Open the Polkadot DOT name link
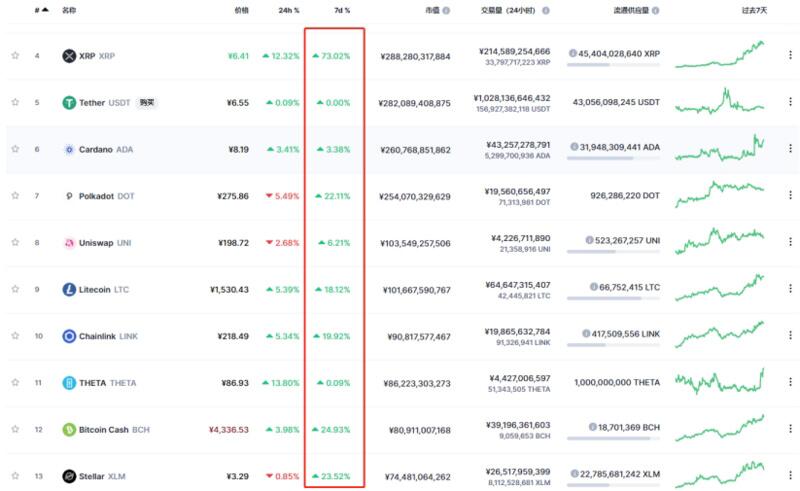 point(107,196)
